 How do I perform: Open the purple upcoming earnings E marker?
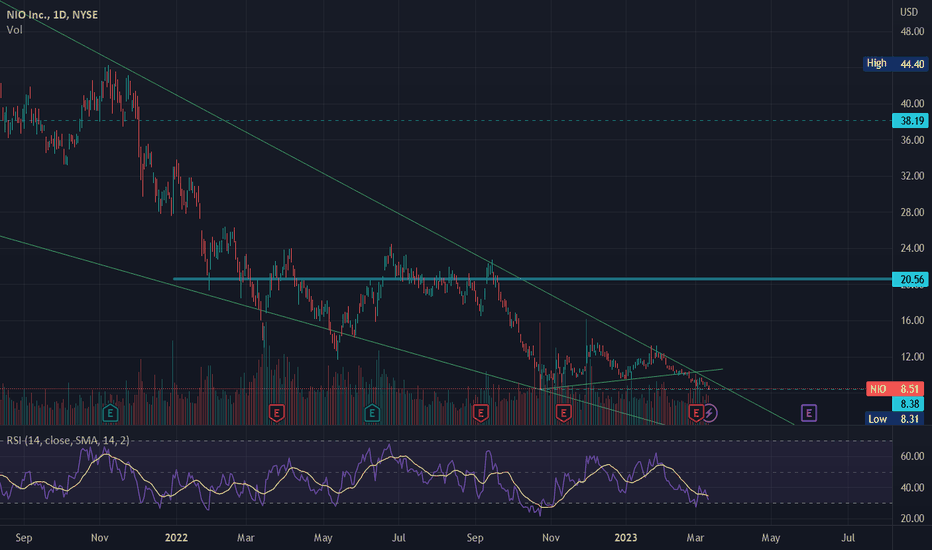click(808, 412)
